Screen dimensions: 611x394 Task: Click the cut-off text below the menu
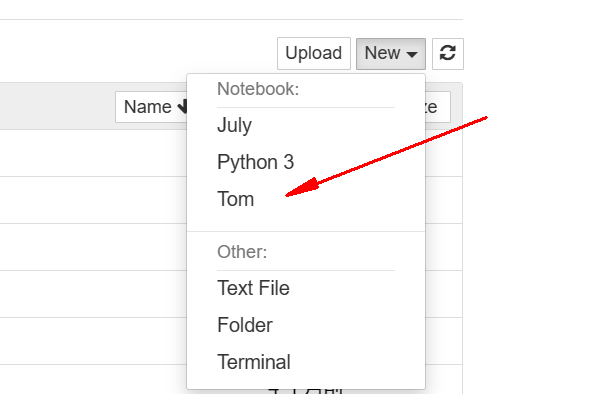coord(306,391)
